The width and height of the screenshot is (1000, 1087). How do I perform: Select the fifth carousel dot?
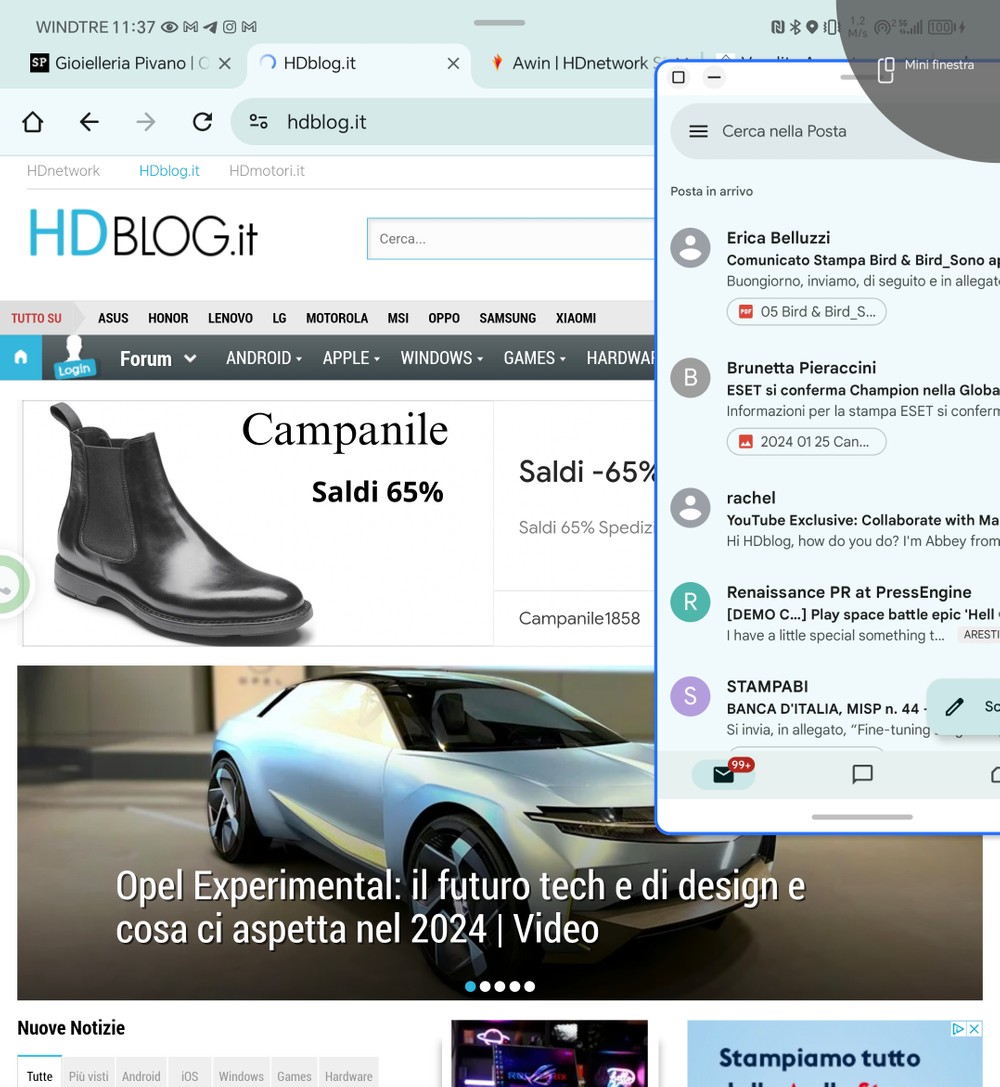point(529,986)
